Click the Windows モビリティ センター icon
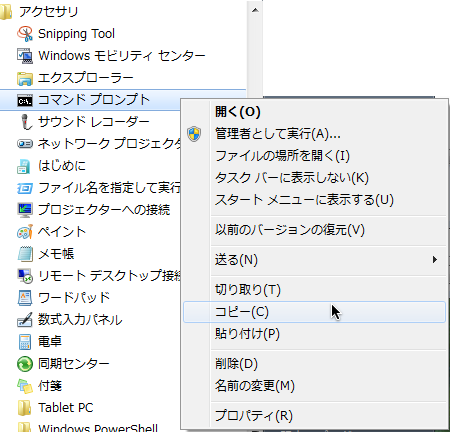 pyautogui.click(x=25, y=56)
